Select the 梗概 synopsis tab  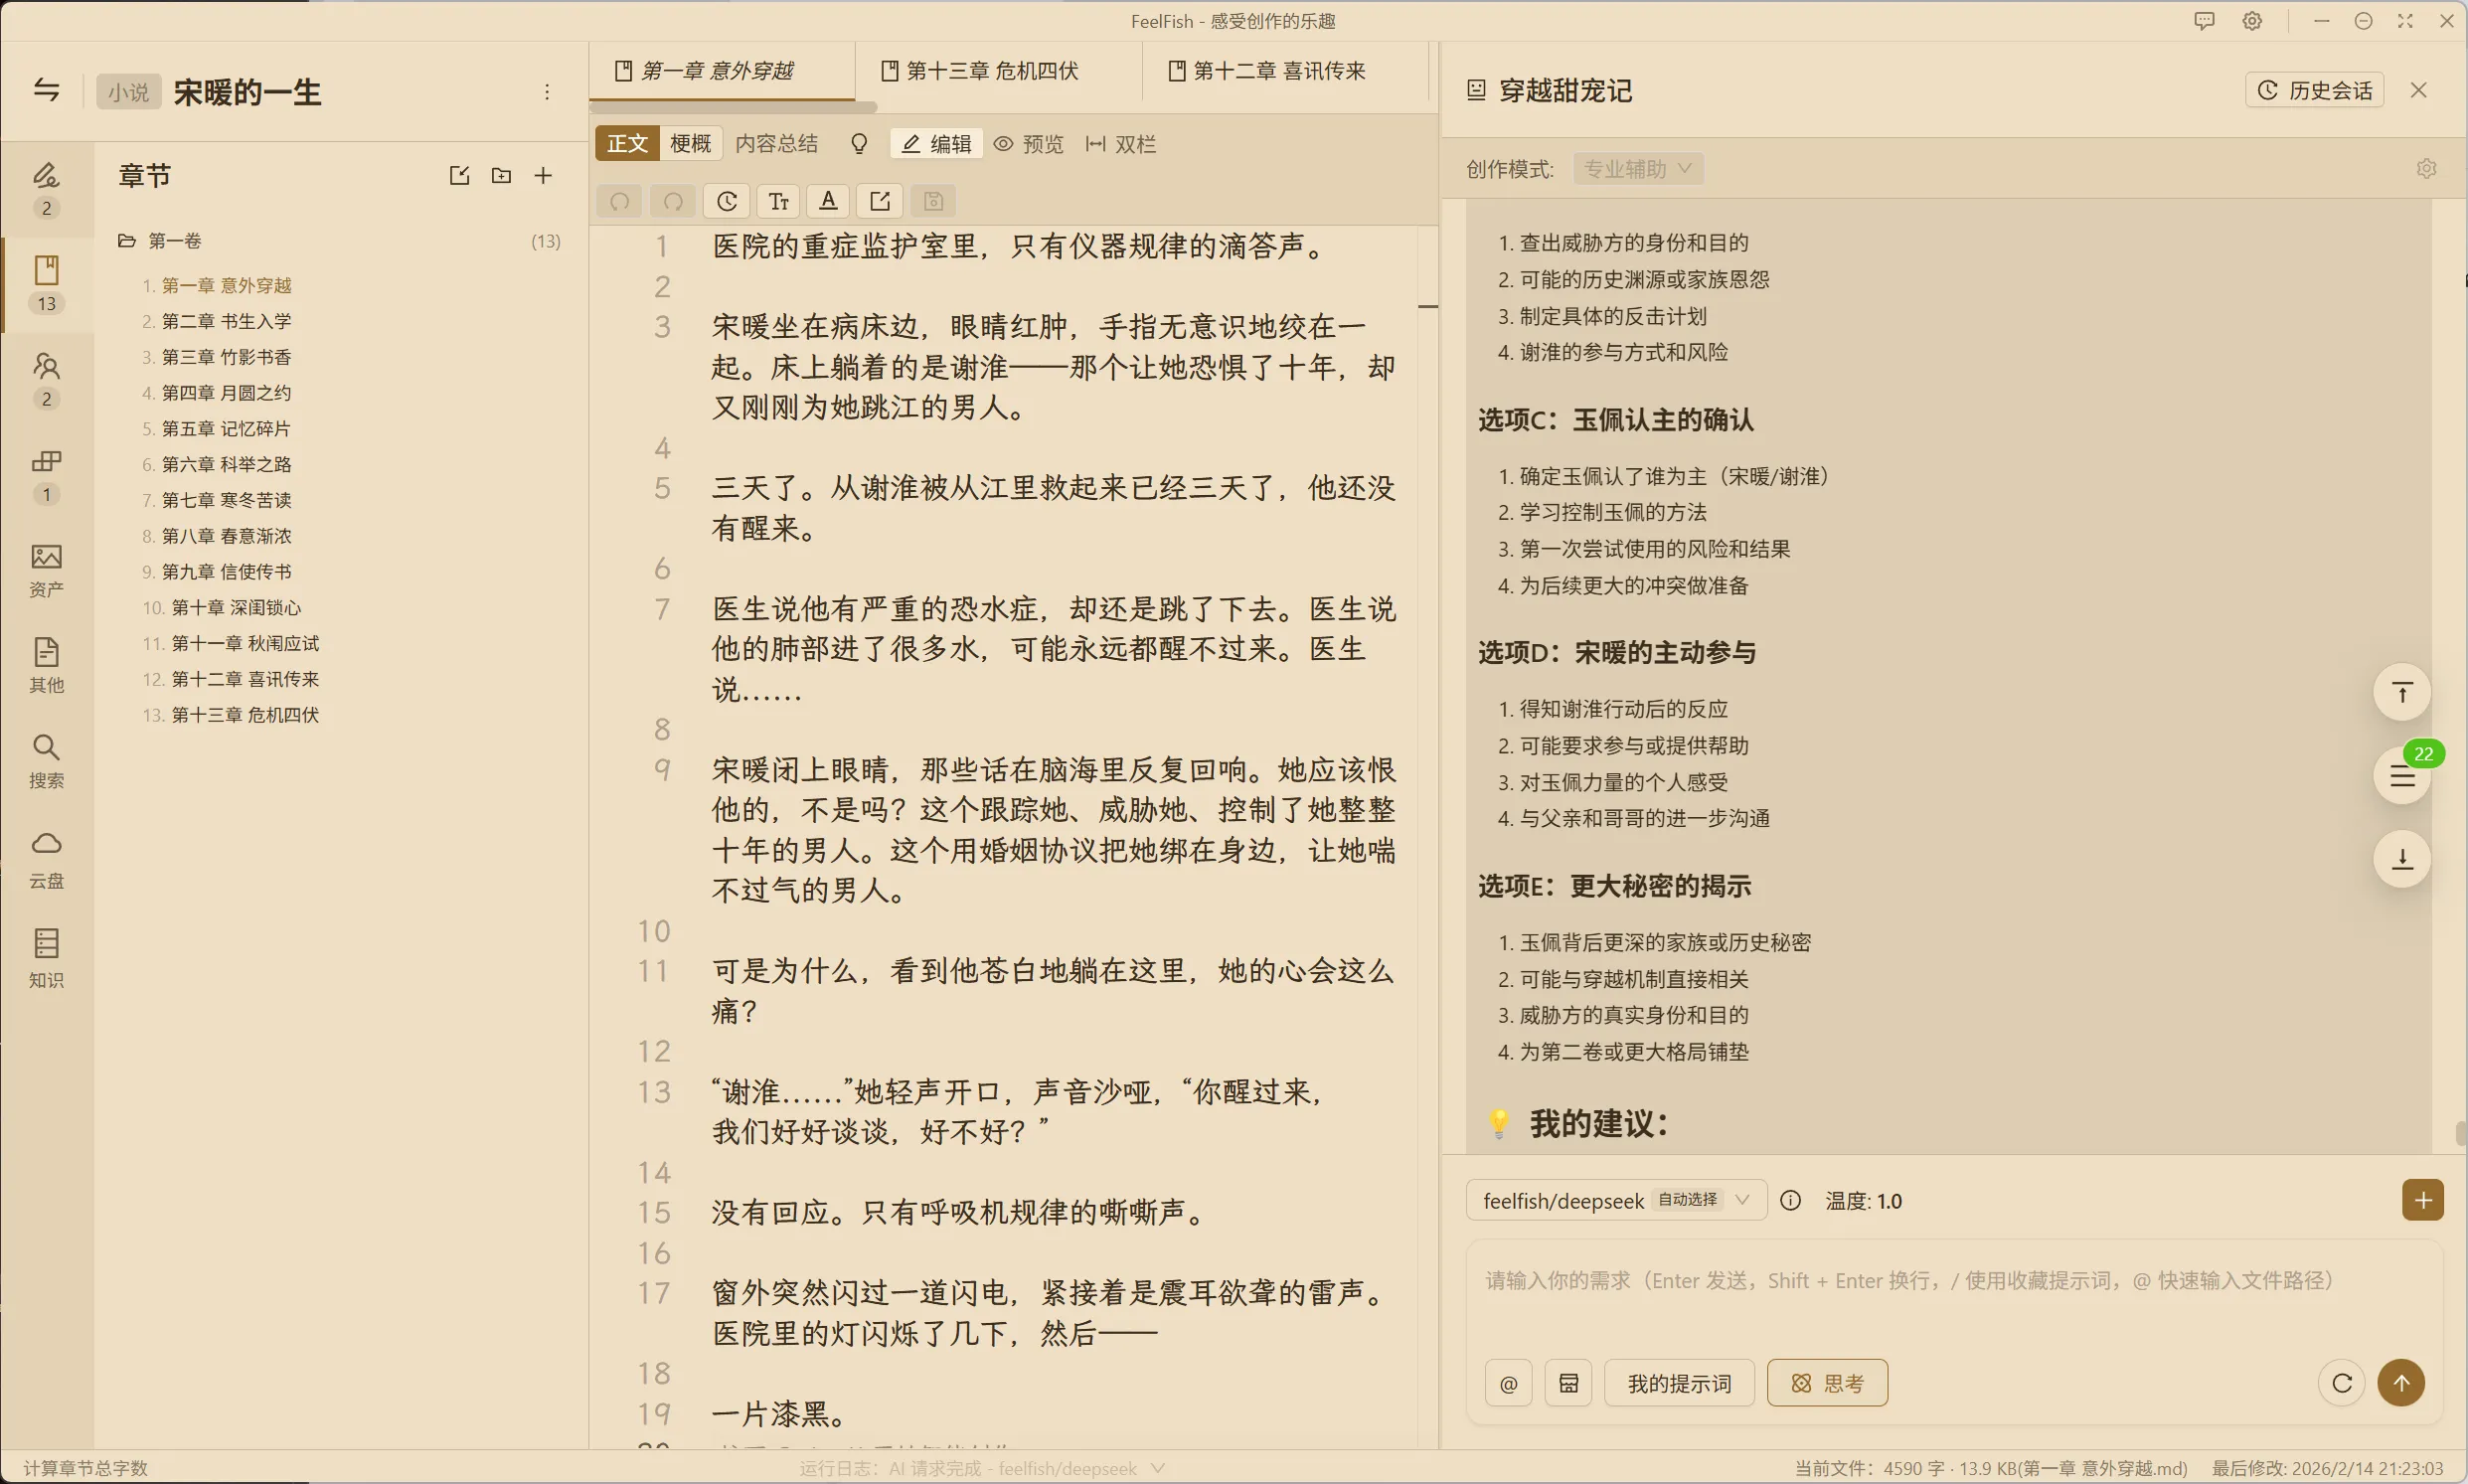click(690, 144)
